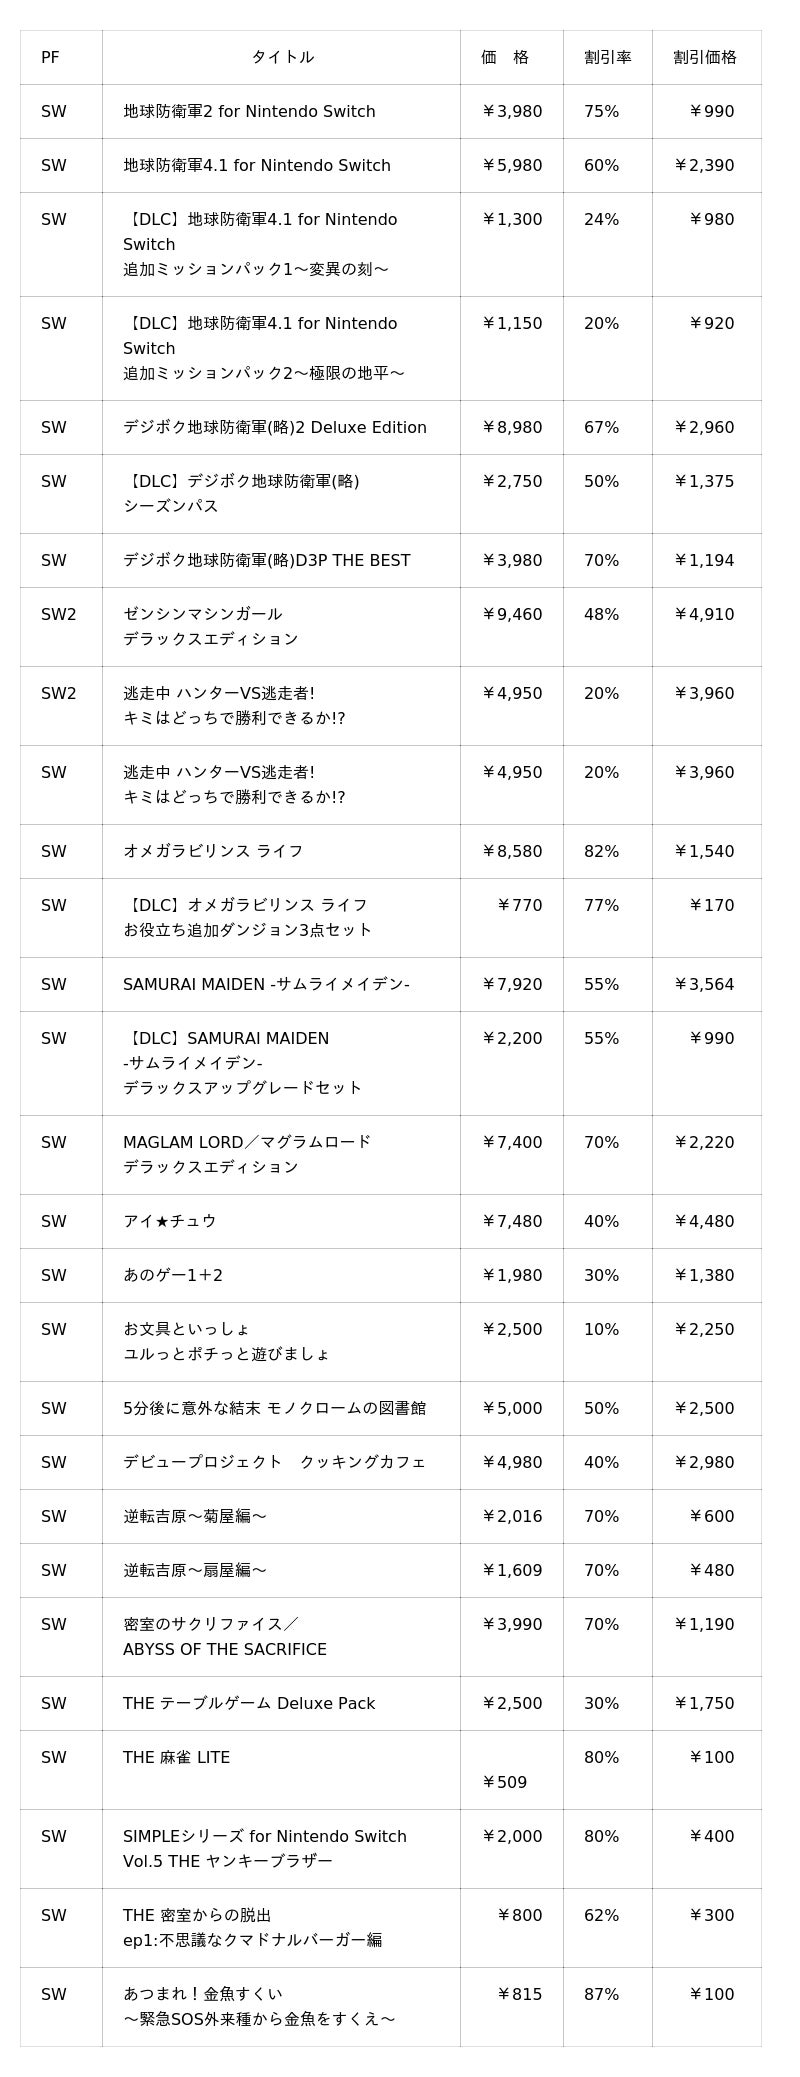Image resolution: width=800 pixels, height=2077 pixels.
Task: Click SAMURAI MAIDEN -サムライメイデン- title
Action: pos(266,984)
